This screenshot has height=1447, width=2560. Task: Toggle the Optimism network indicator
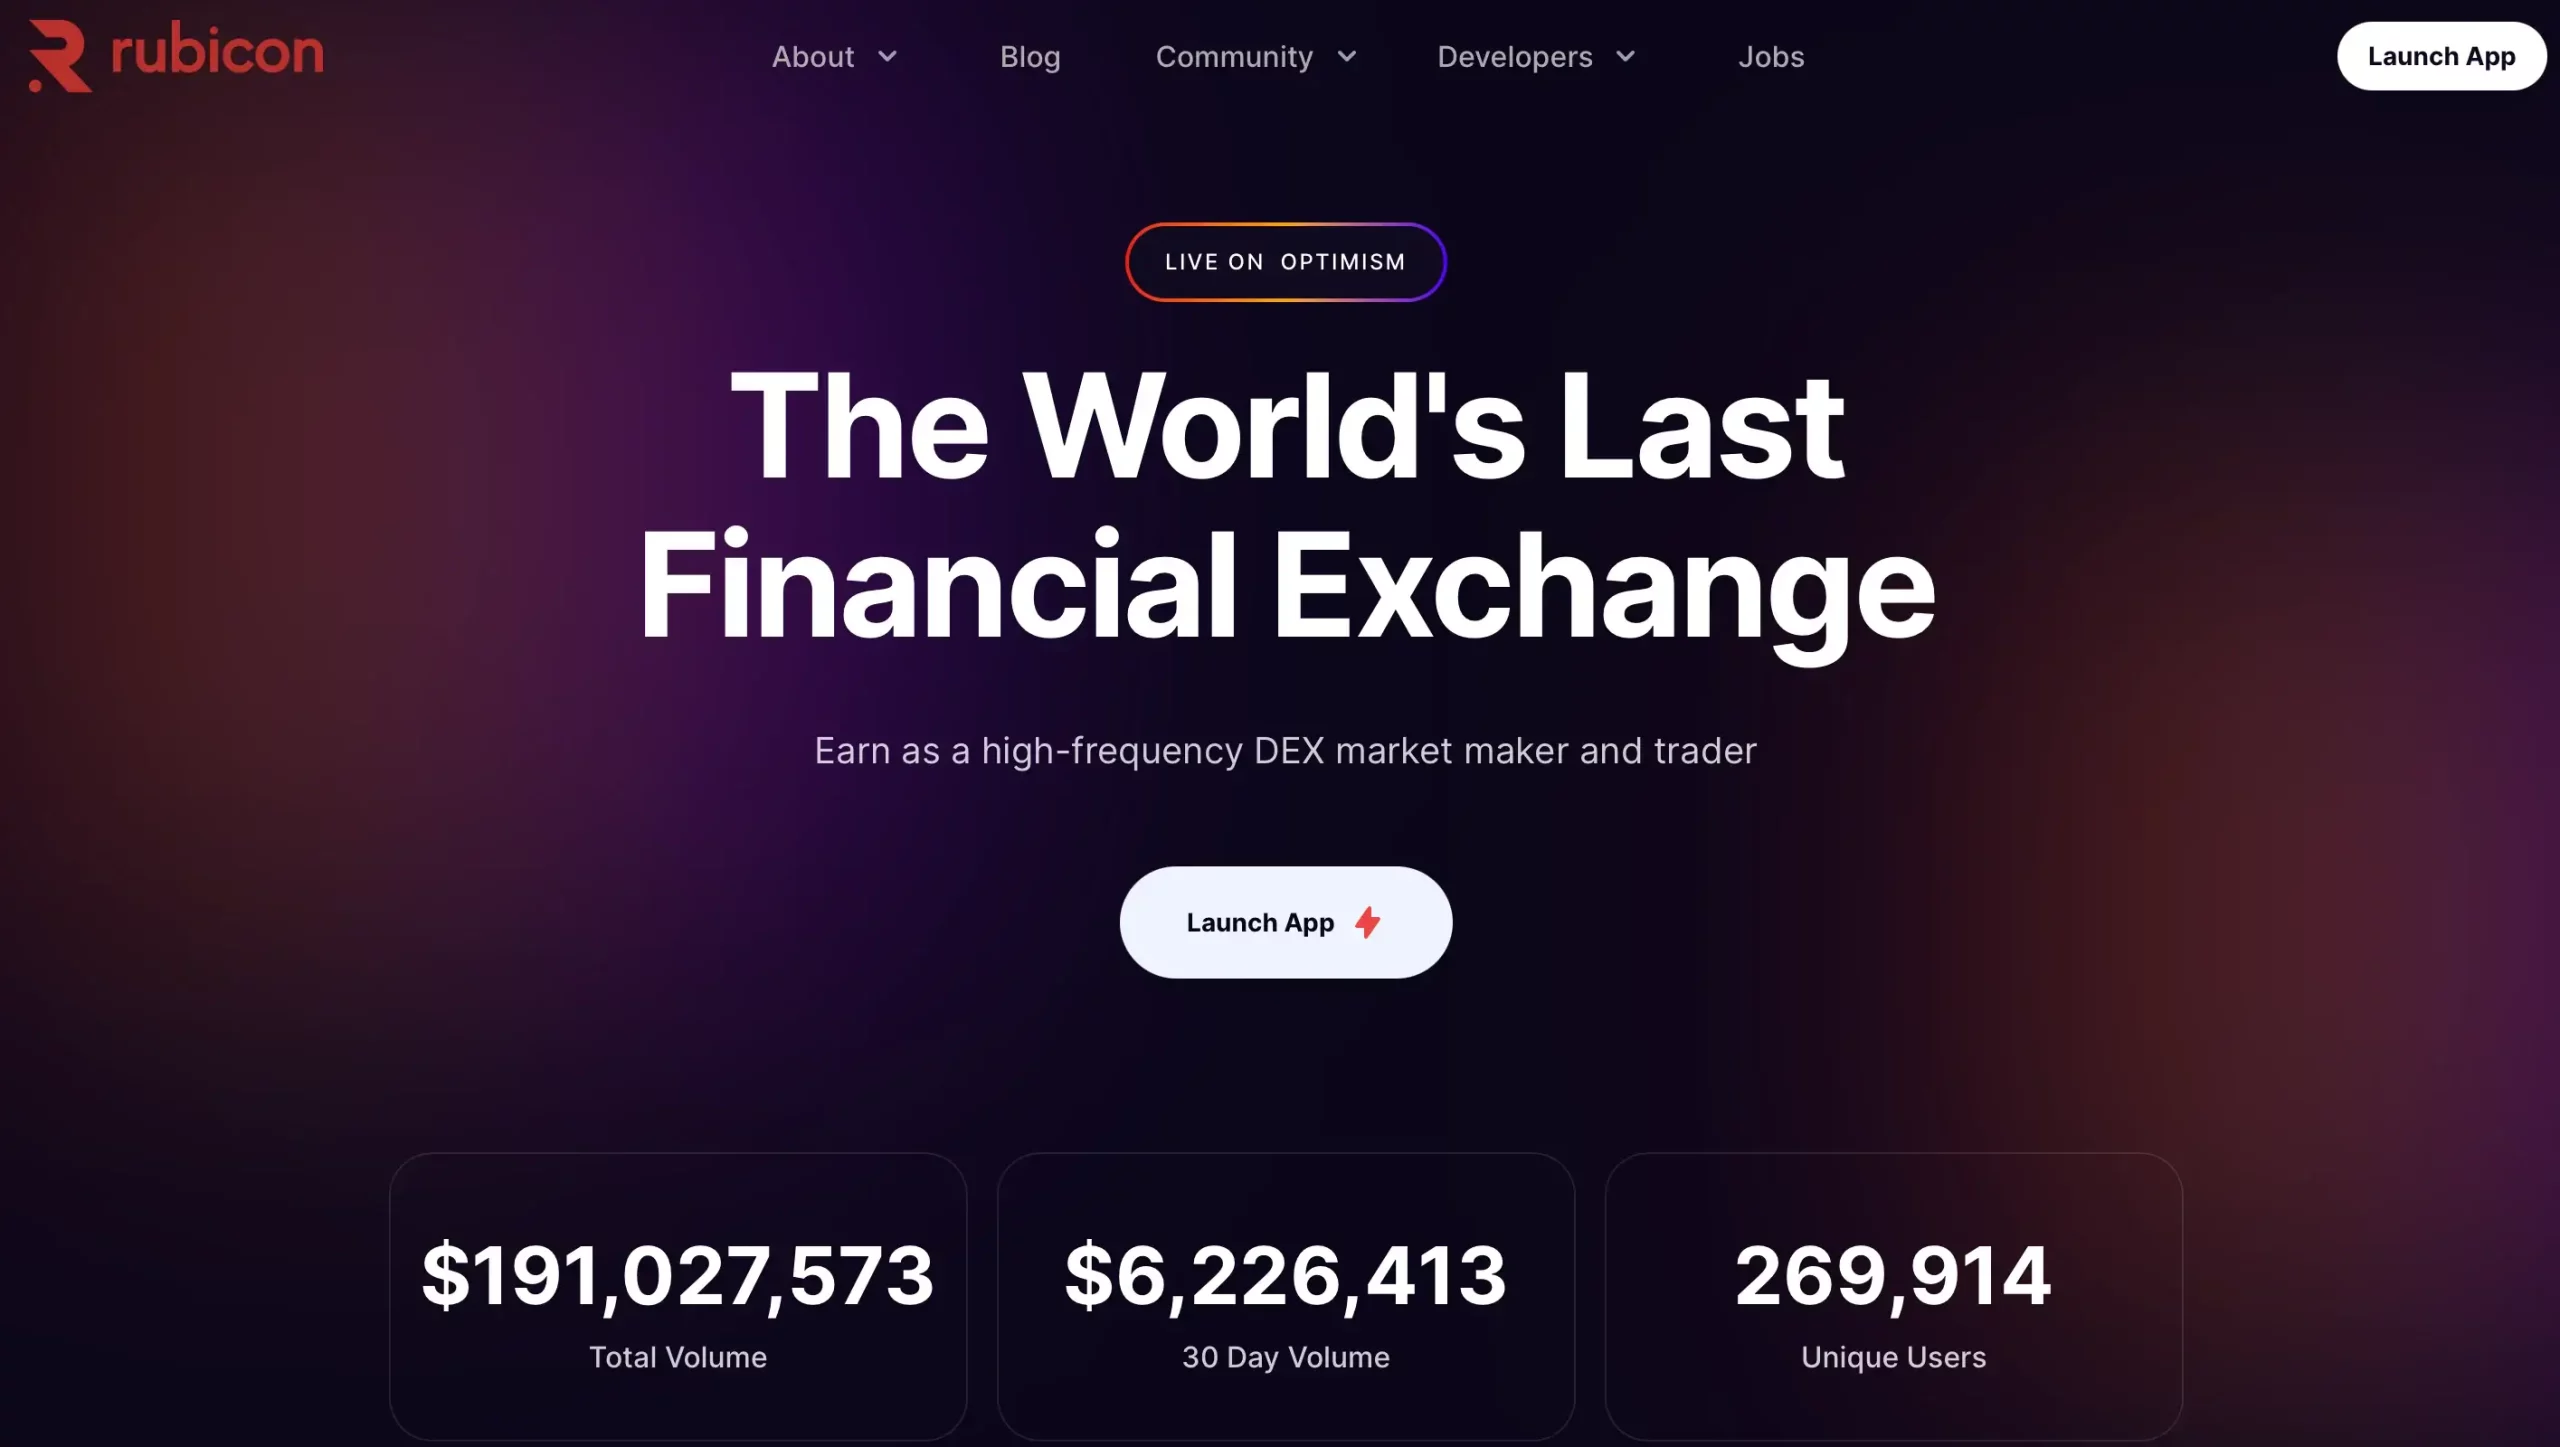[x=1285, y=262]
